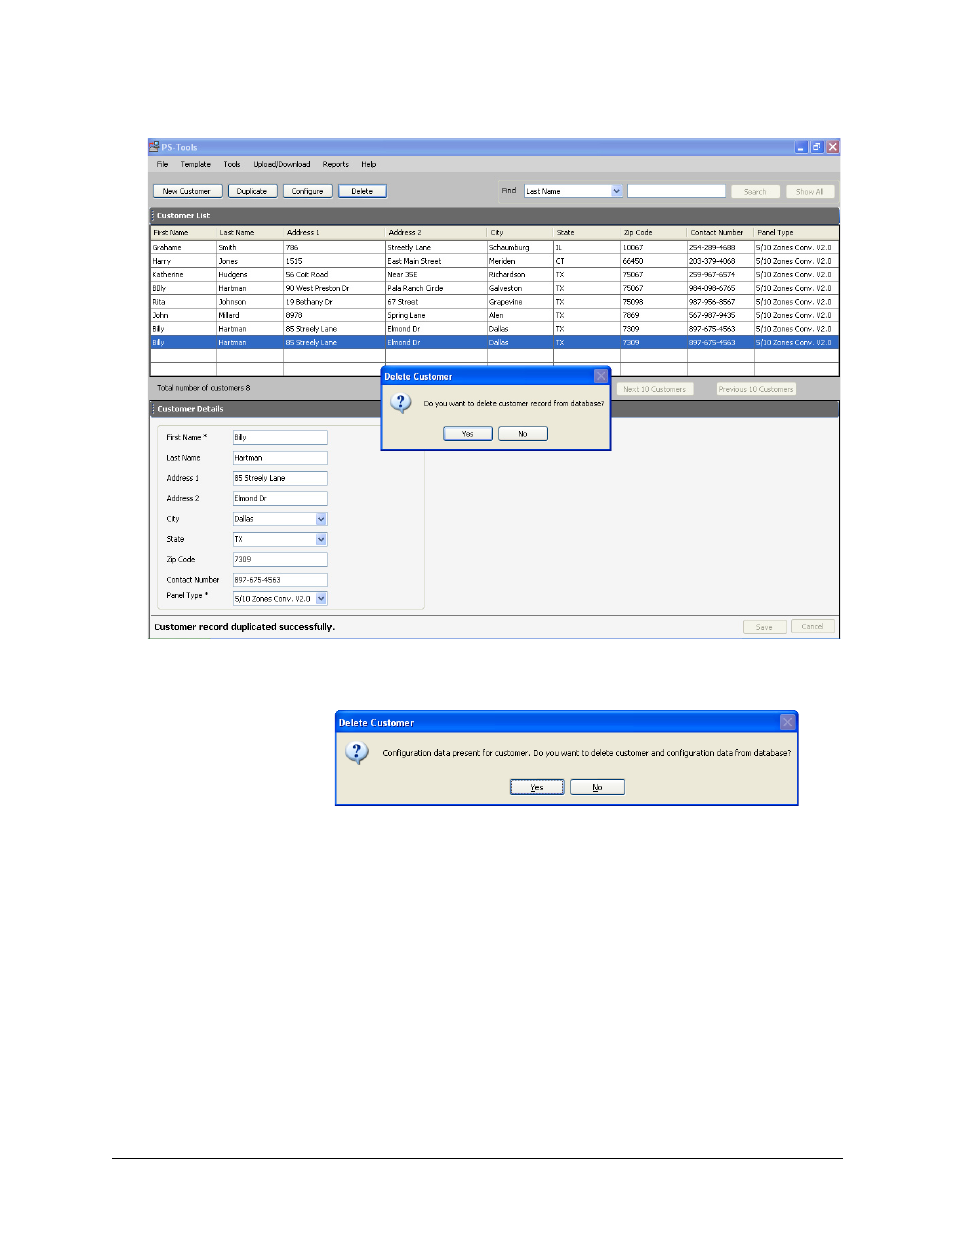Click the PS-Tools application icon in title bar
Viewport: 954px width, 1235px height.
[x=155, y=147]
